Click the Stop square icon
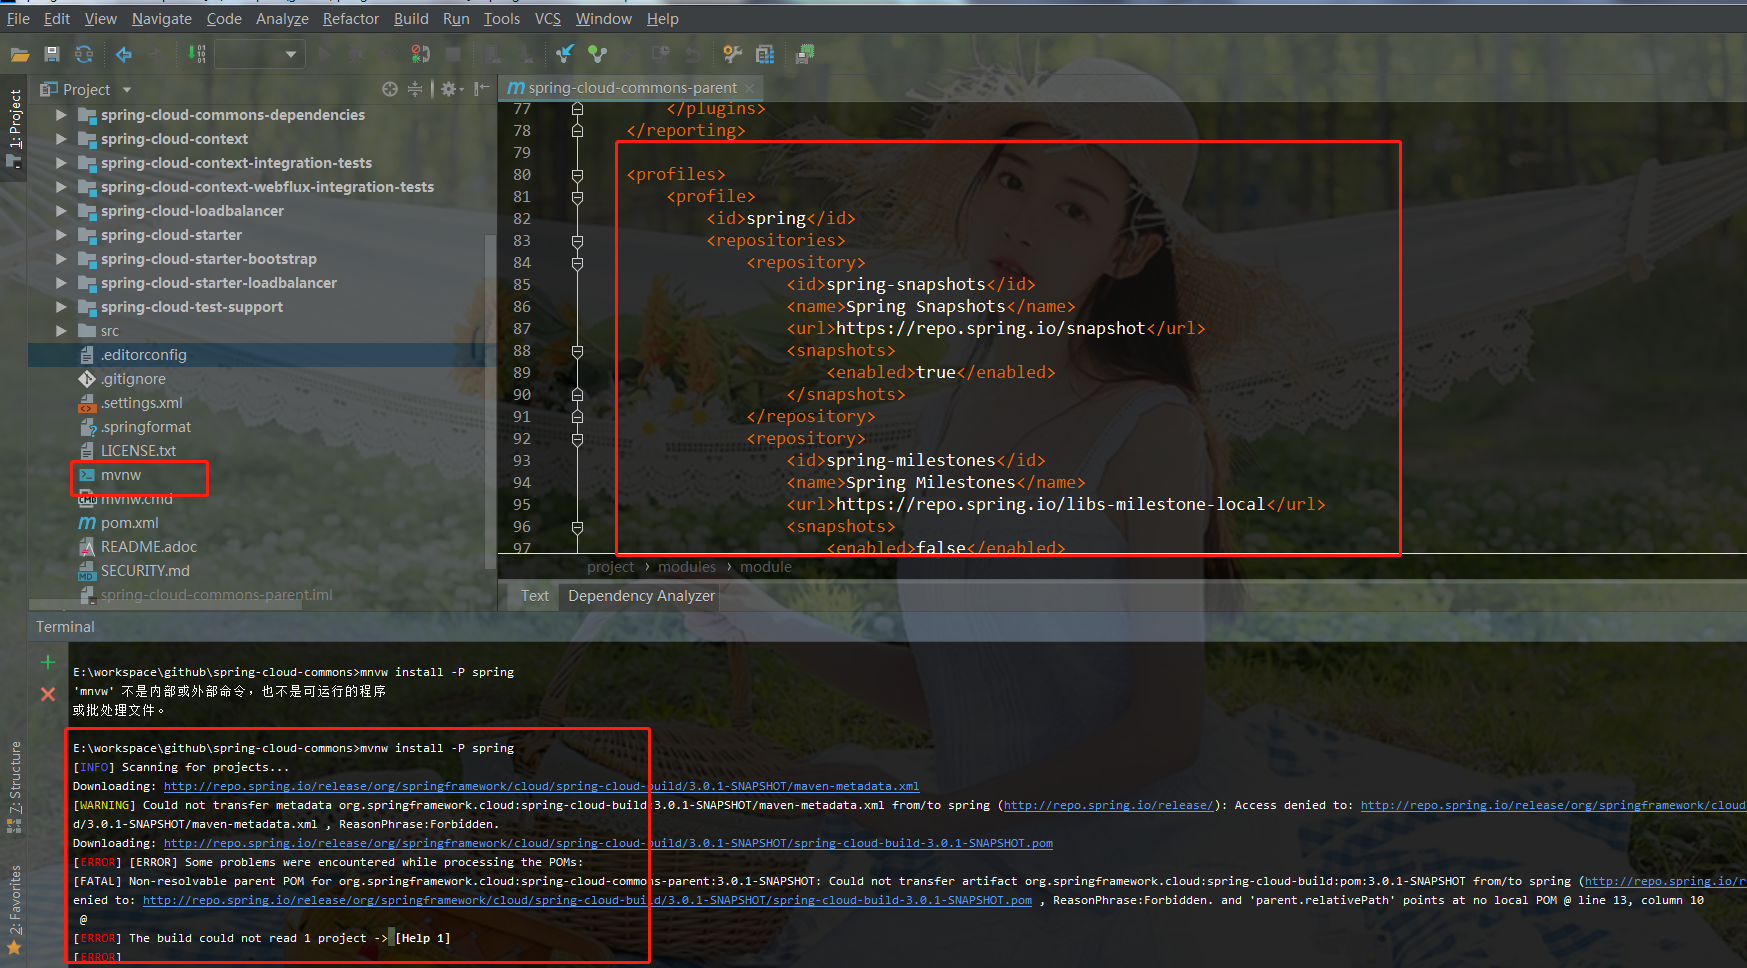The width and height of the screenshot is (1747, 968). (x=453, y=54)
